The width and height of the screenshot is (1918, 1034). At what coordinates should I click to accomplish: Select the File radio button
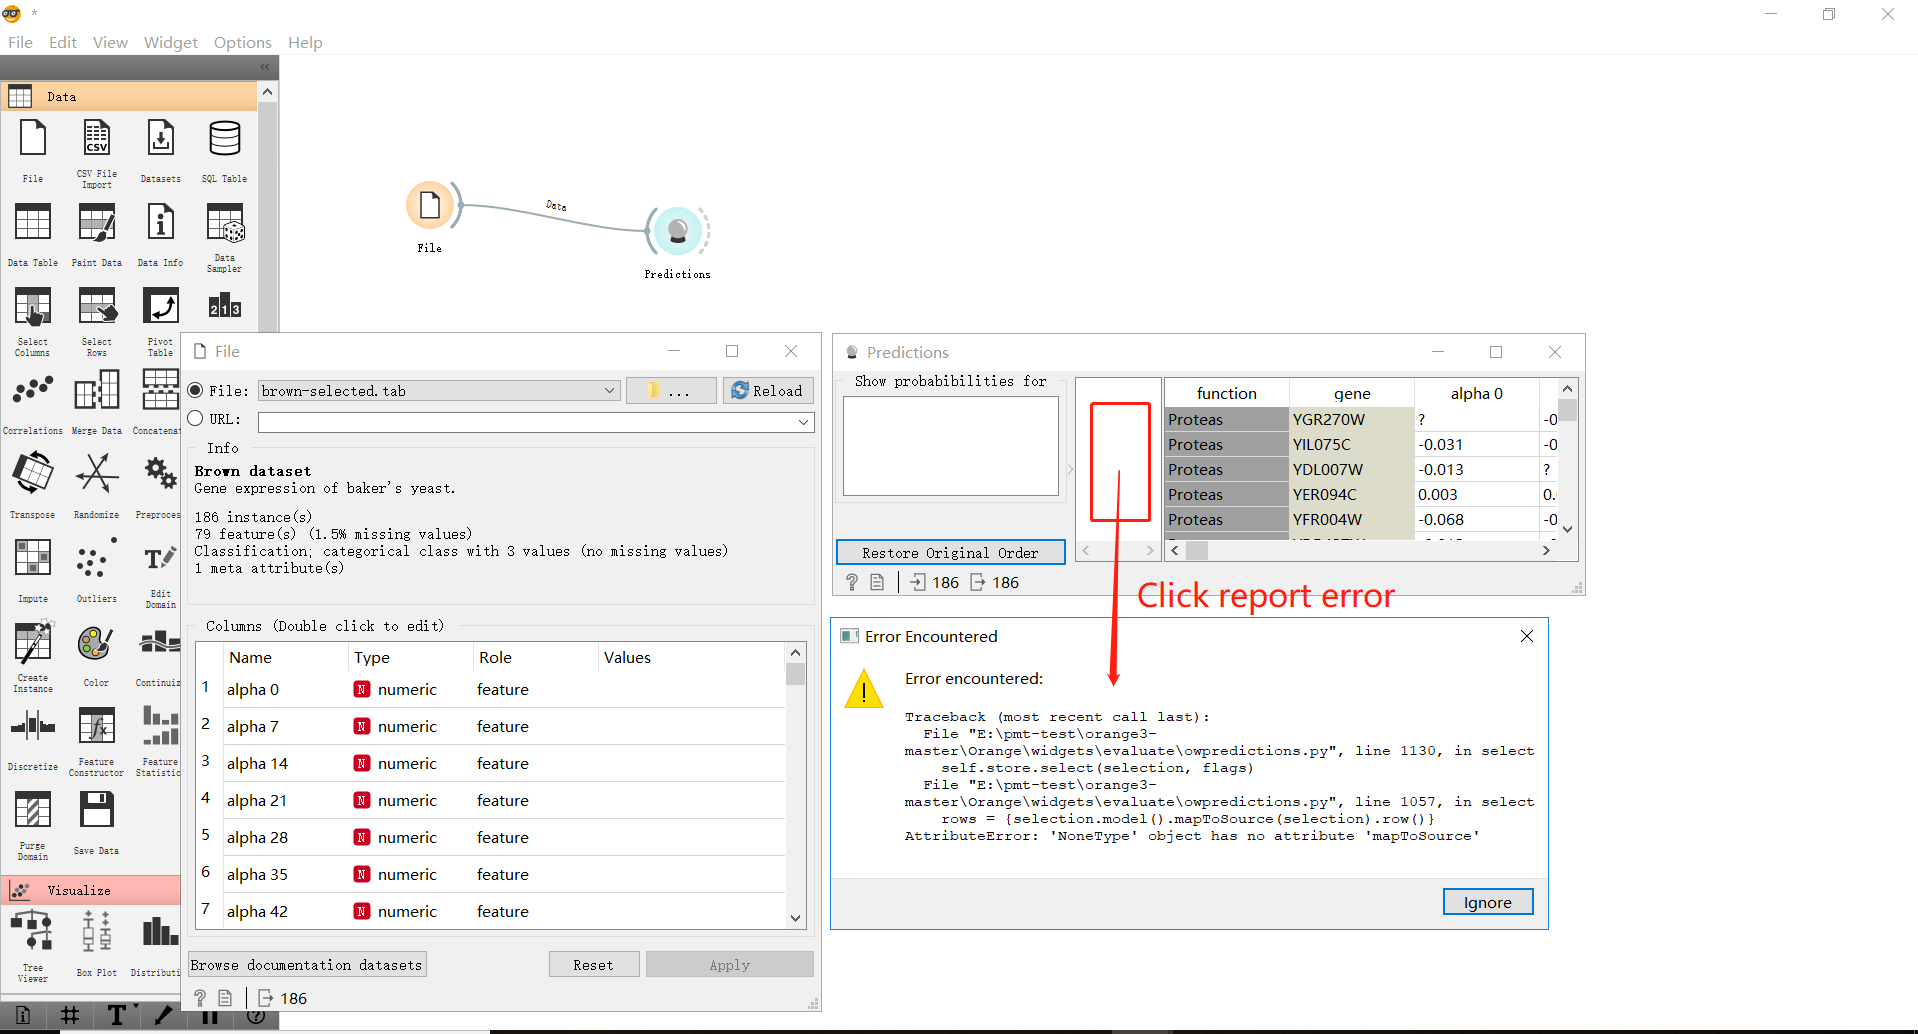[x=196, y=390]
